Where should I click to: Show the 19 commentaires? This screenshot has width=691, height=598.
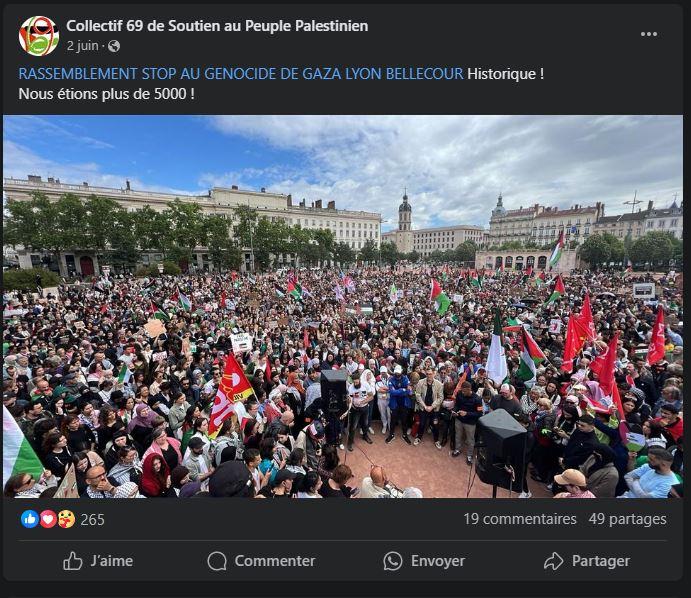pyautogui.click(x=520, y=519)
